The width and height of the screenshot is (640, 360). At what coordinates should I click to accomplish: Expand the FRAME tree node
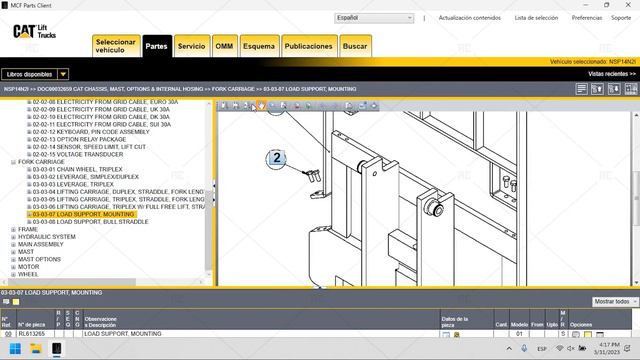tap(13, 229)
